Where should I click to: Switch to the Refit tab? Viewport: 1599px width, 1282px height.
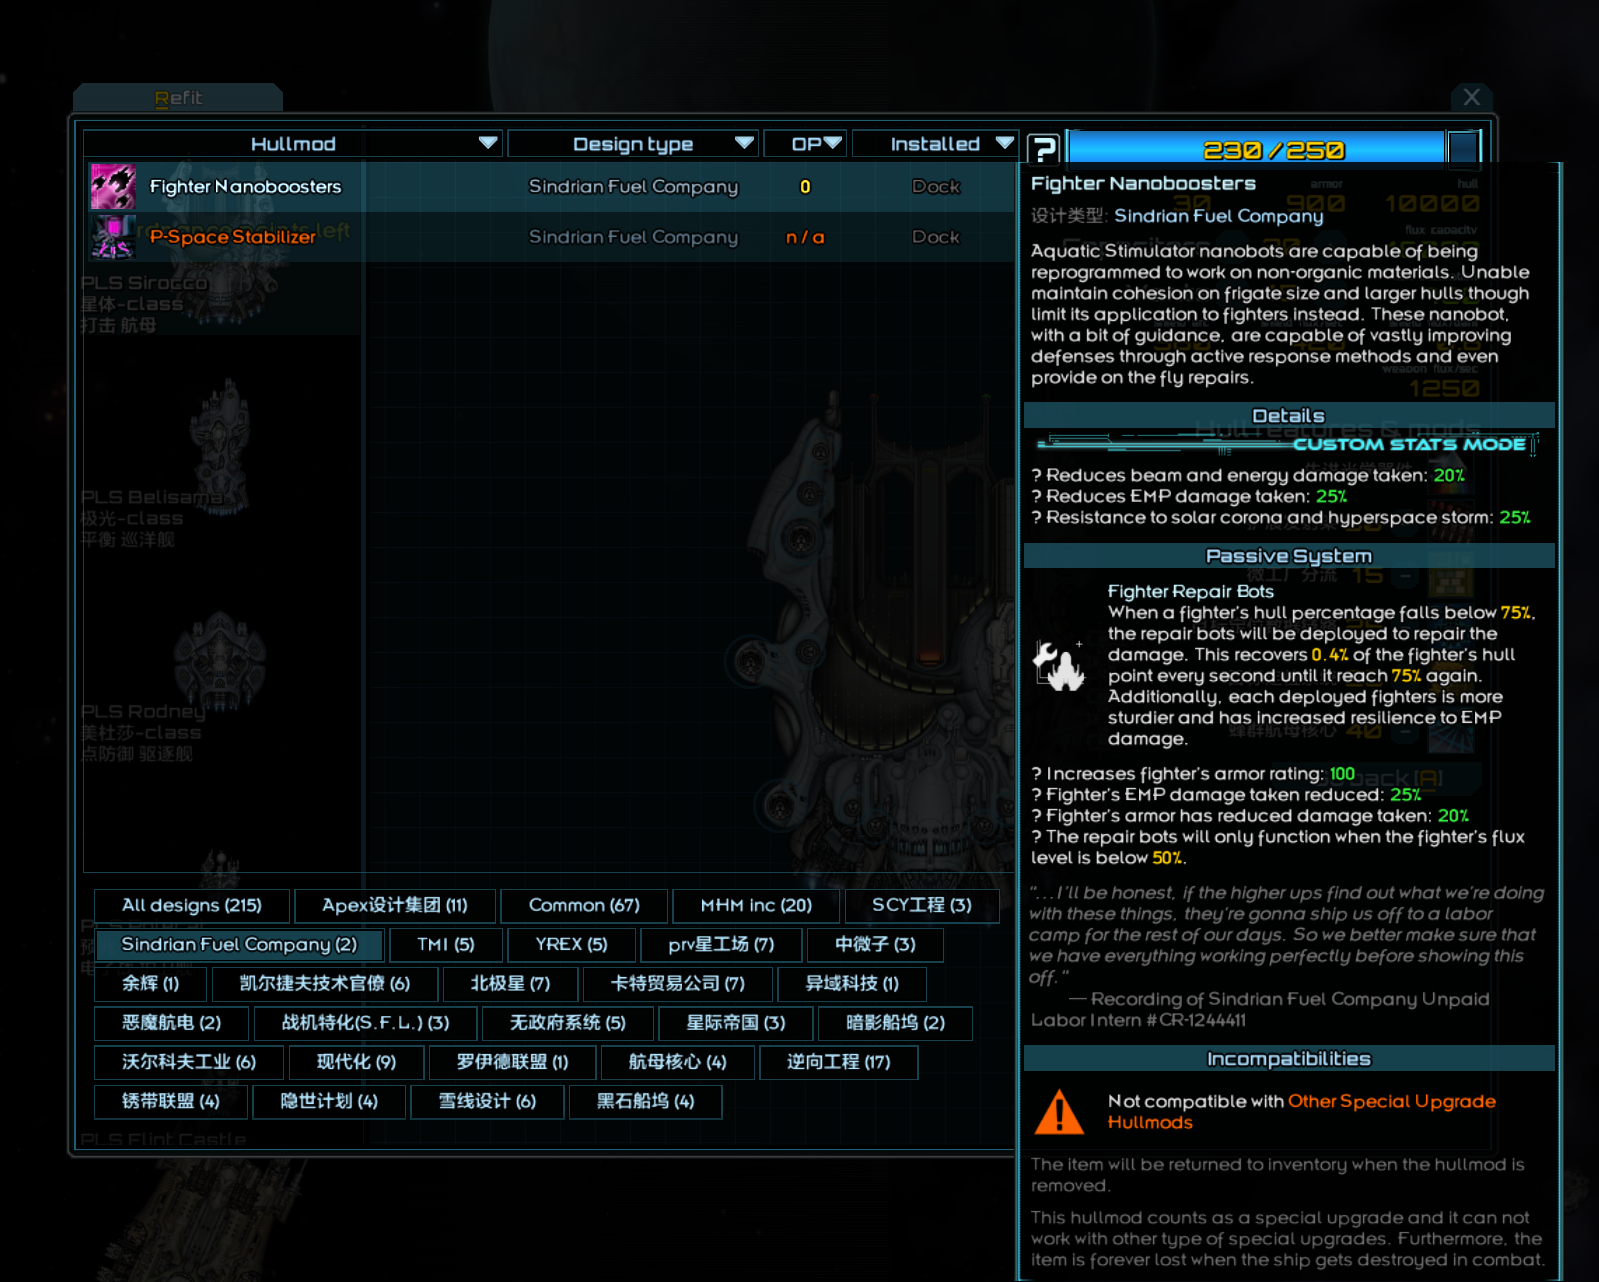(x=178, y=98)
